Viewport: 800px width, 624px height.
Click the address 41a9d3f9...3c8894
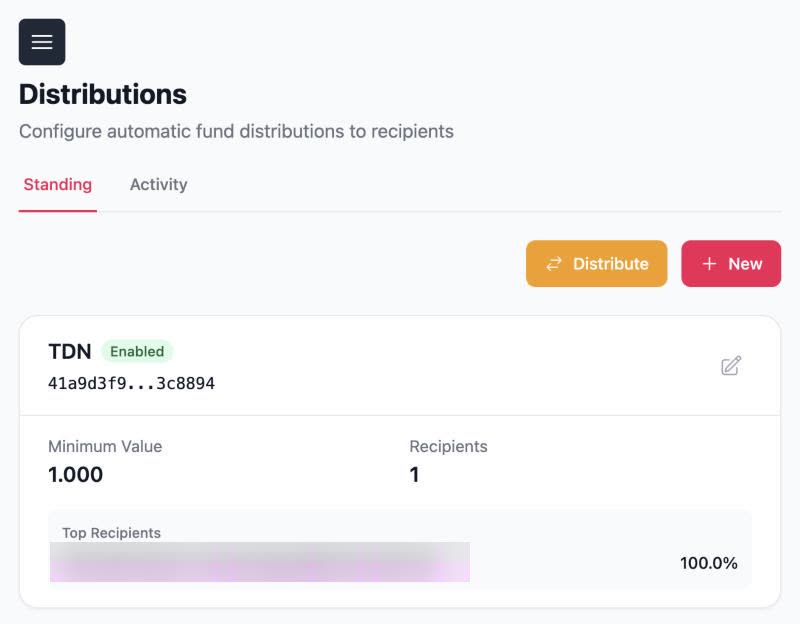131,383
